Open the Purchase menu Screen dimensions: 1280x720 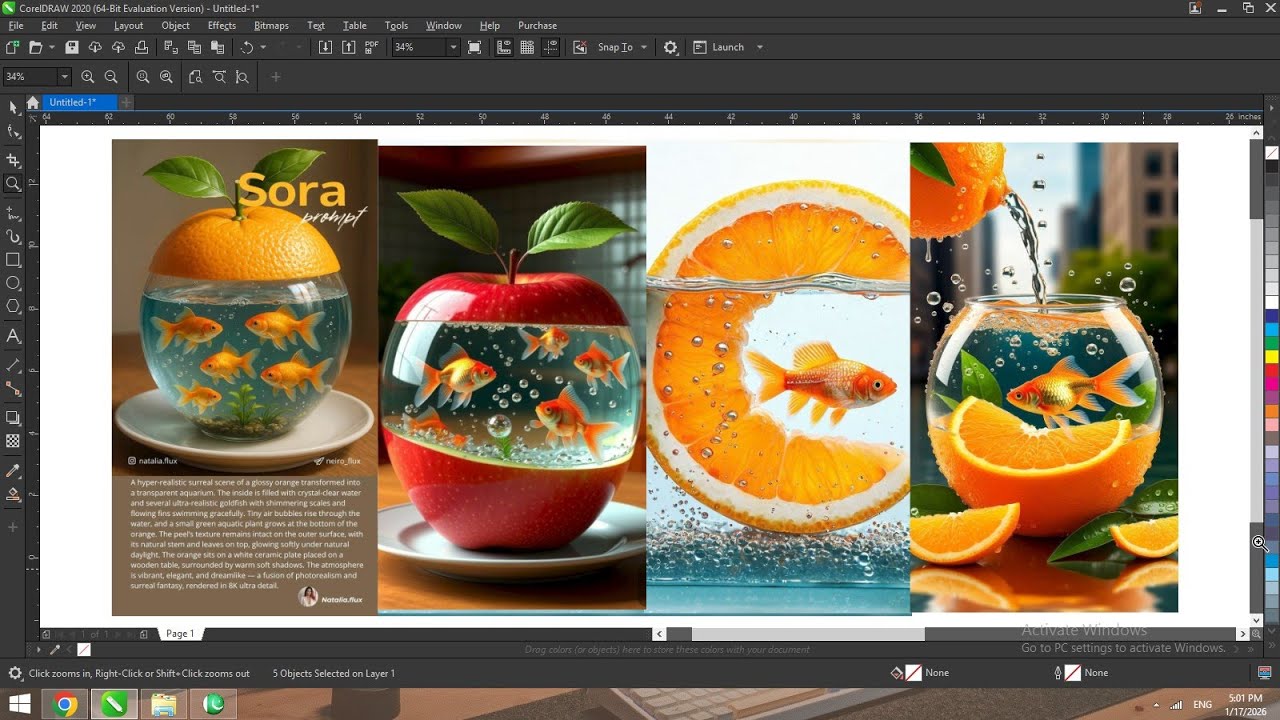(x=537, y=25)
